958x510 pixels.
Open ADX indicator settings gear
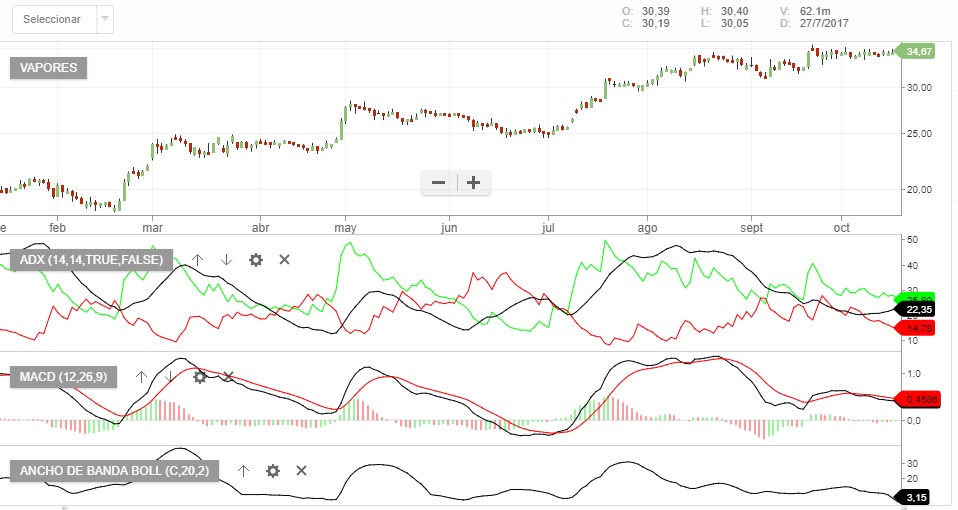point(256,260)
